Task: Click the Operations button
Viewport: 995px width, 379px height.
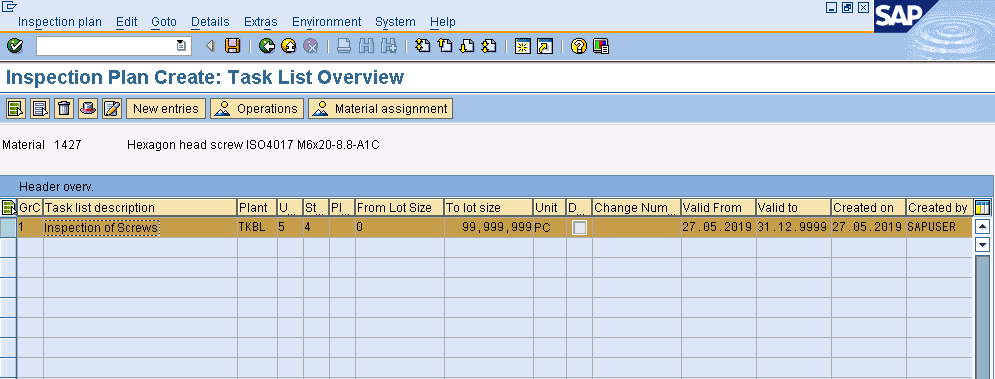Action: pos(257,109)
